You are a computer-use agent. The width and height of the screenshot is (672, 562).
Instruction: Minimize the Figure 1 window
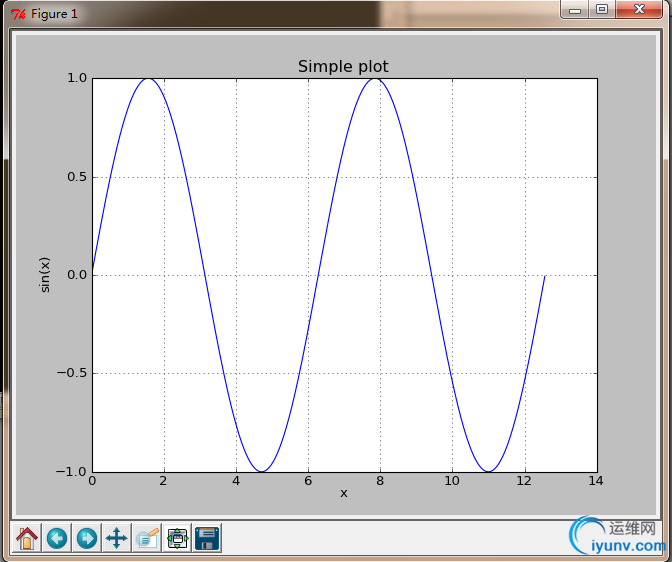(575, 10)
